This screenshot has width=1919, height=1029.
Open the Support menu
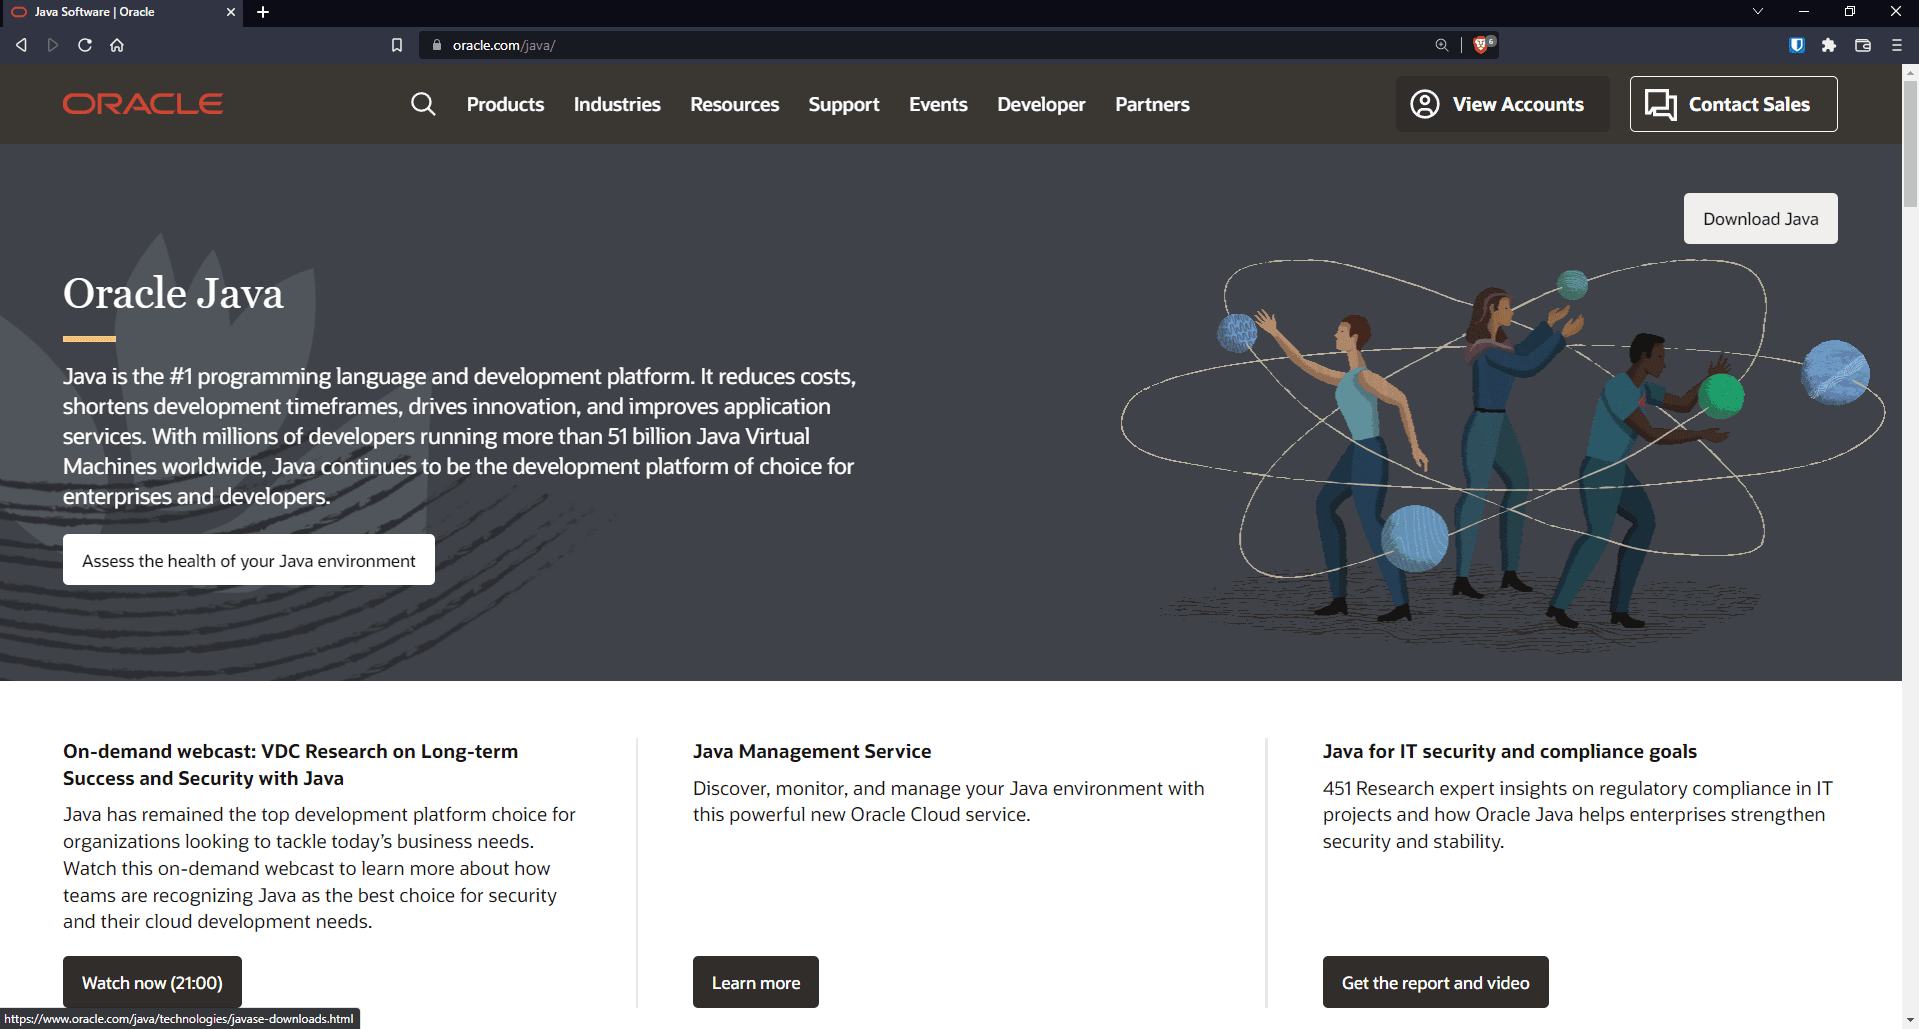844,104
